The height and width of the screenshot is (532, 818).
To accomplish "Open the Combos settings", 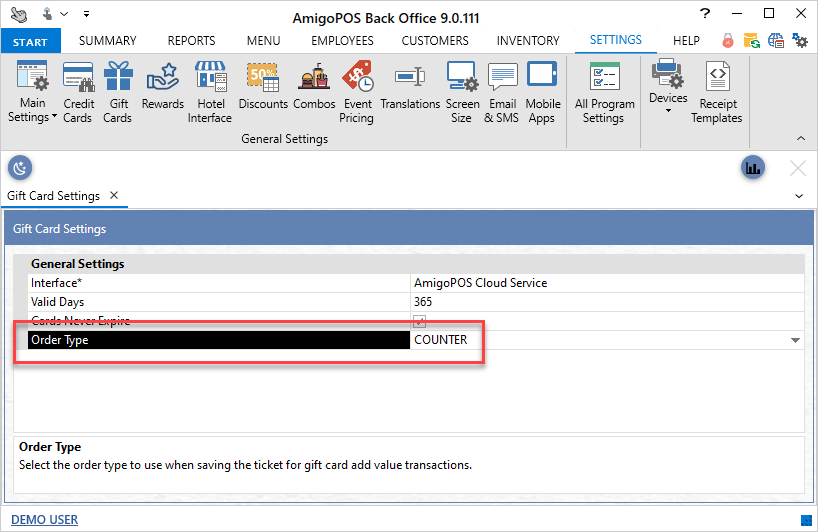I will [314, 86].
